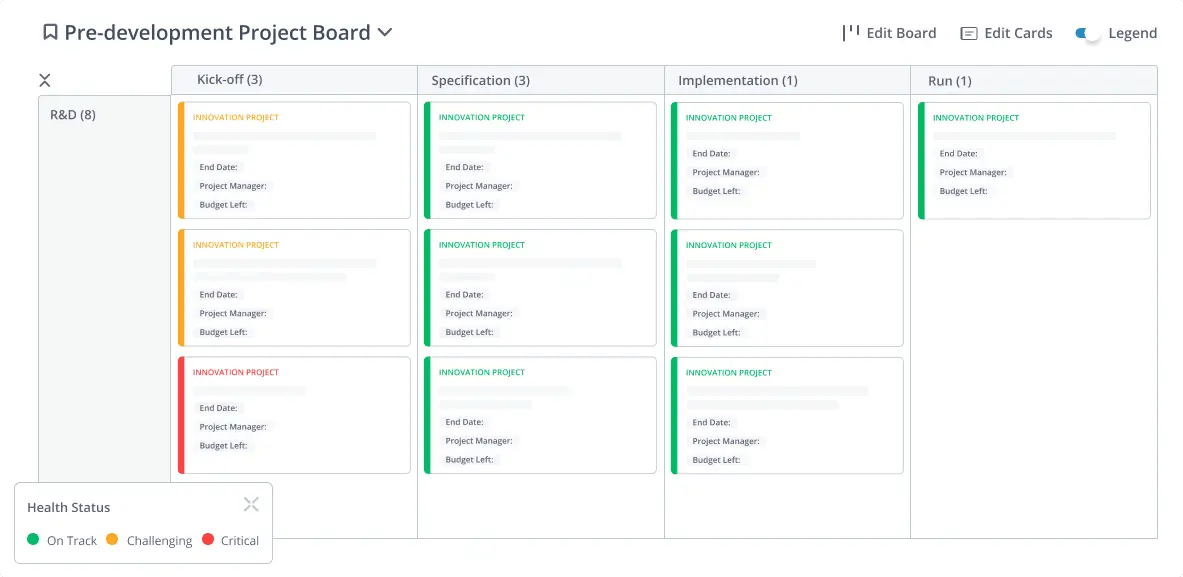Toggle the Legend switch off

[x=1087, y=33]
